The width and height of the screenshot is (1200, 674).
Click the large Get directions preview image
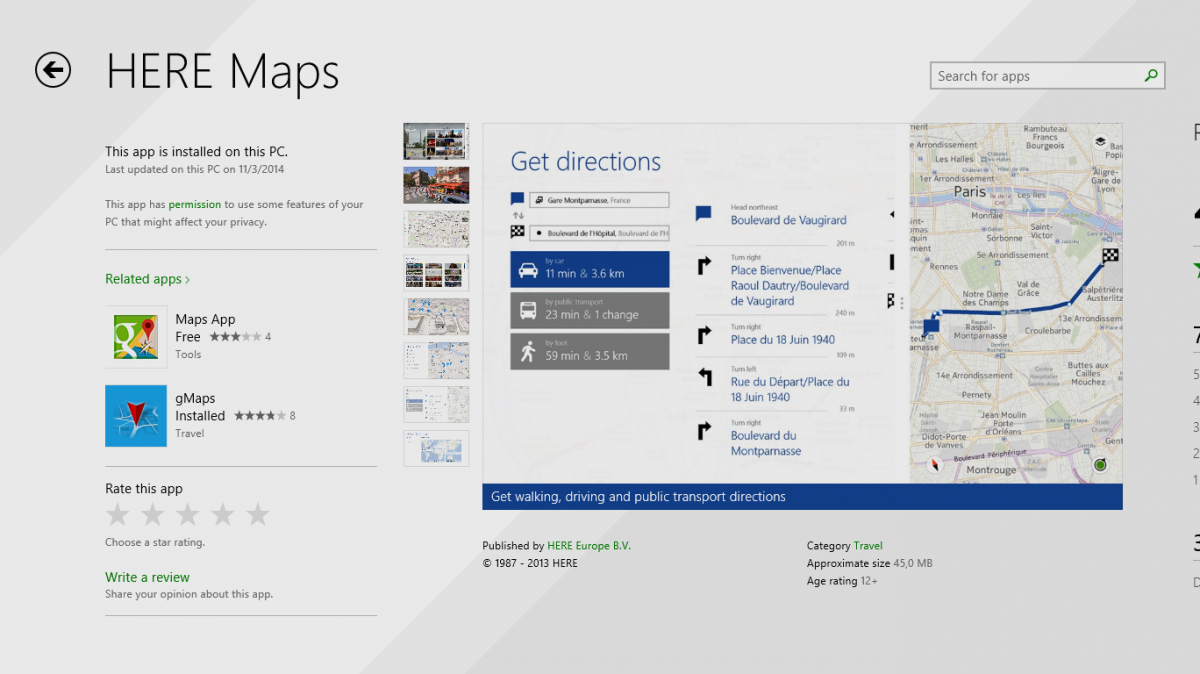802,304
